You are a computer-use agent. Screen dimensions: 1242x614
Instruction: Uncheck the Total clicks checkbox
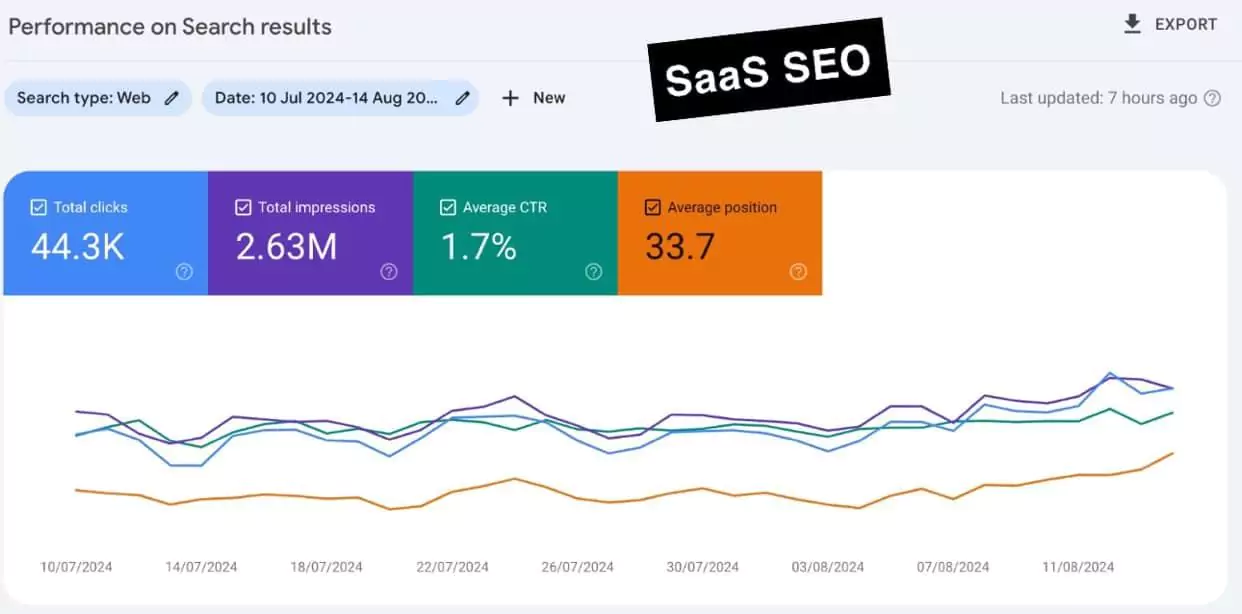39,208
